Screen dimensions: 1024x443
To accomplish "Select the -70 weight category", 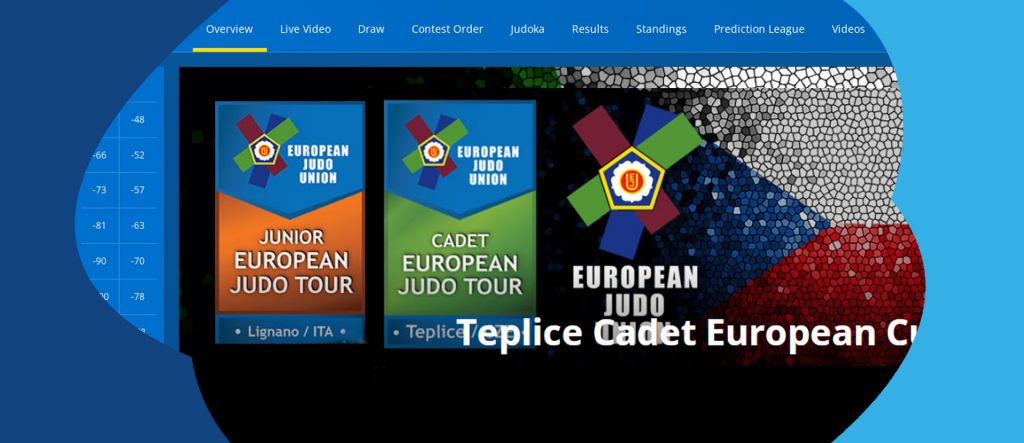I will [137, 261].
